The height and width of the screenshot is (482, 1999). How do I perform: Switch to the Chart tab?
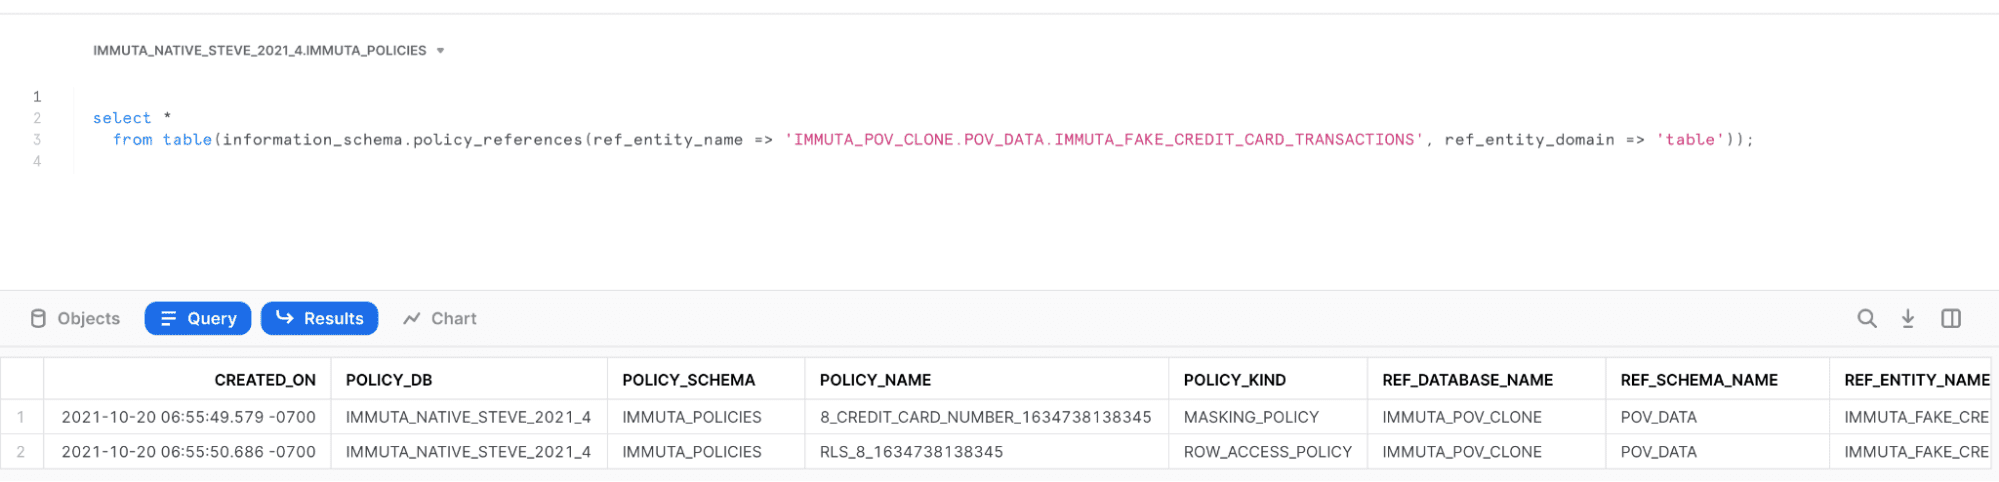pyautogui.click(x=440, y=318)
